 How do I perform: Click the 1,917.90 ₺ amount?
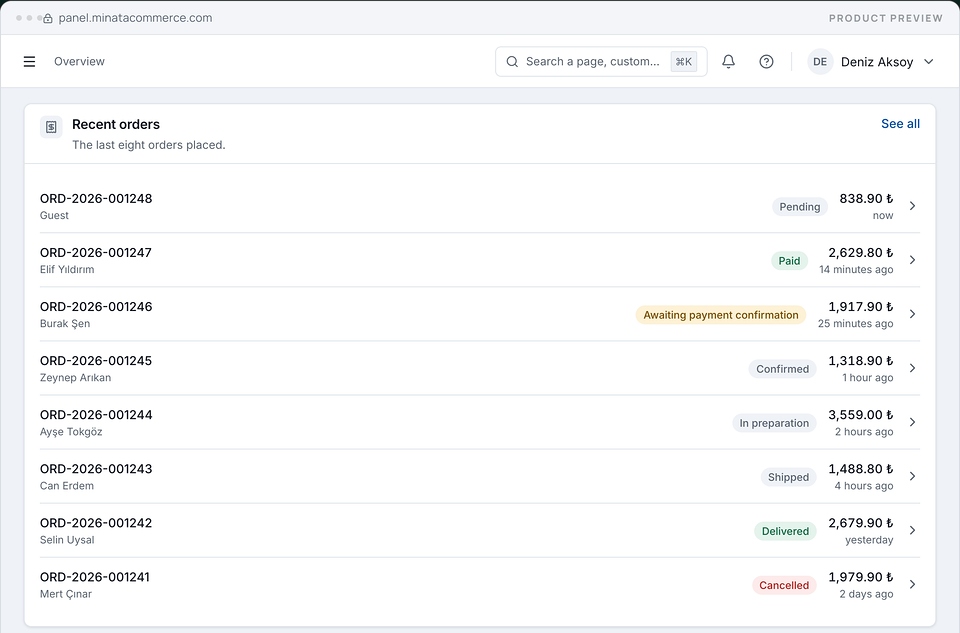coord(860,307)
